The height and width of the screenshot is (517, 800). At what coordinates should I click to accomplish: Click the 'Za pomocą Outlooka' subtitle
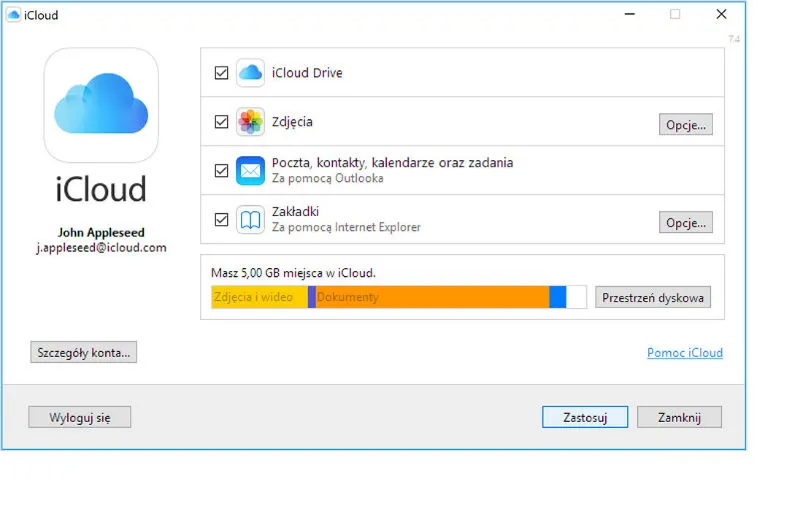pos(327,178)
